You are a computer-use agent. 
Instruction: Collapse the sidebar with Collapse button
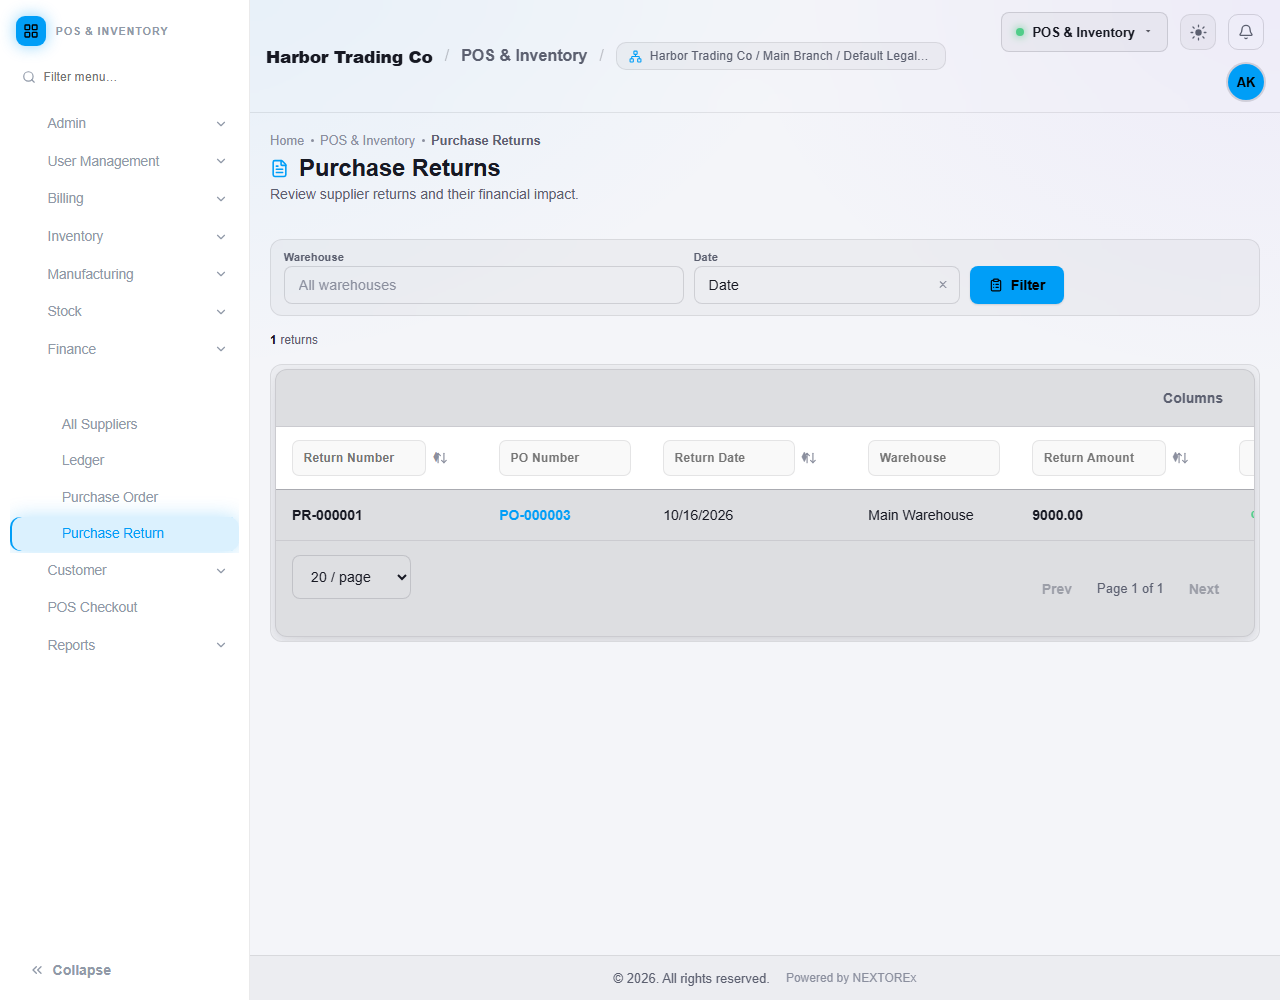click(x=71, y=970)
